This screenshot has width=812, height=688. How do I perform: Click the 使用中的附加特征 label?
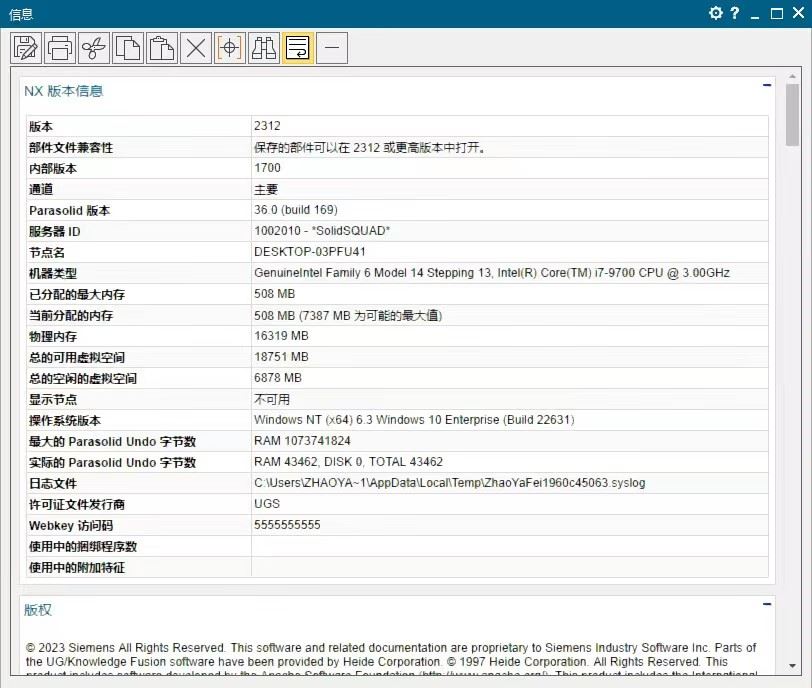pos(77,568)
